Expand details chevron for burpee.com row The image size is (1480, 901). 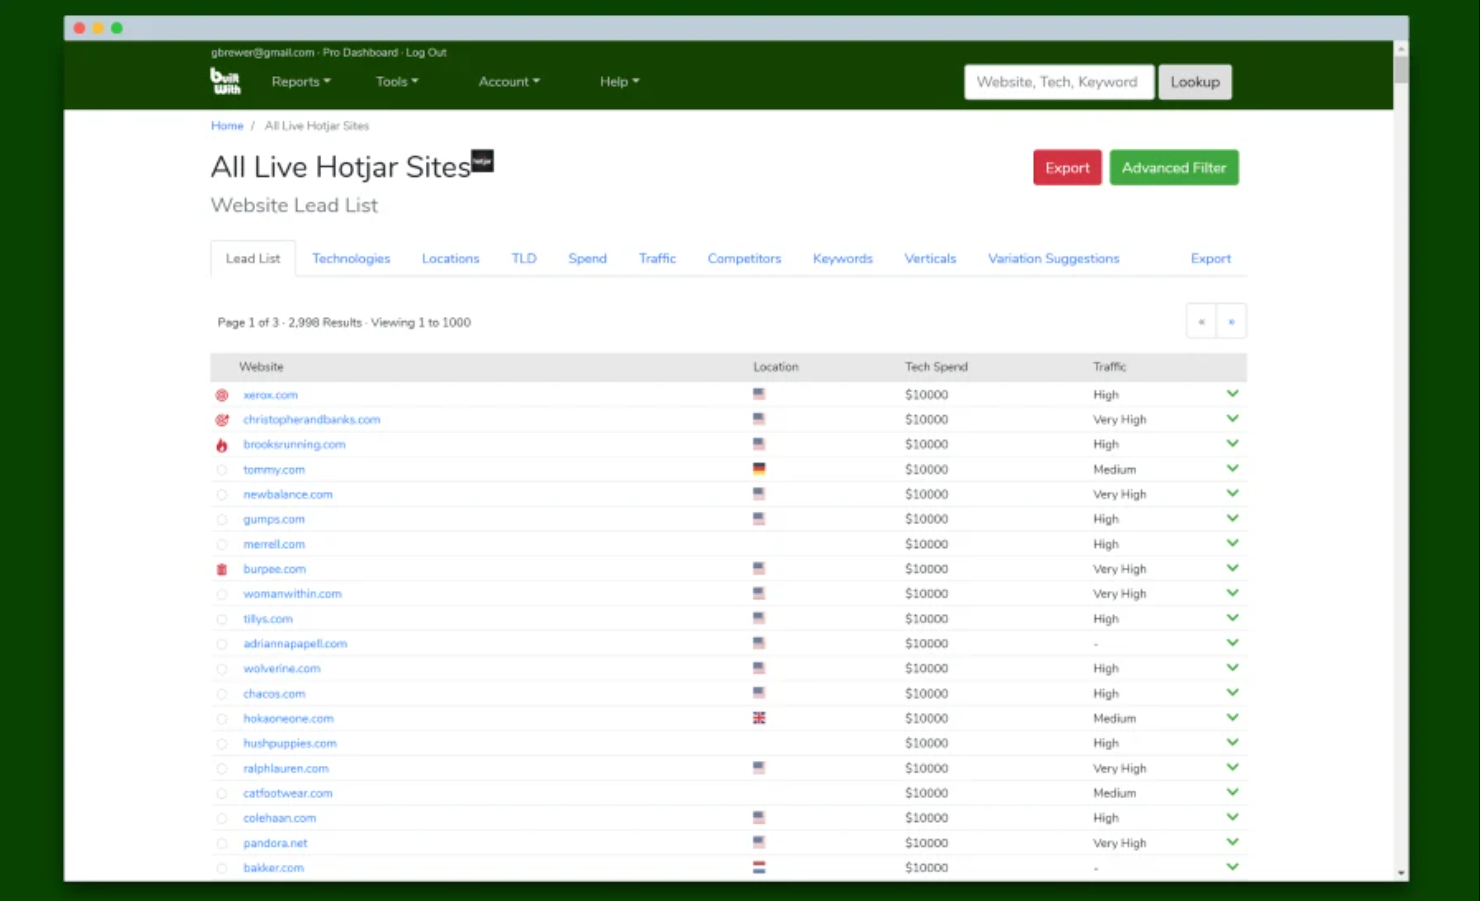(1232, 568)
